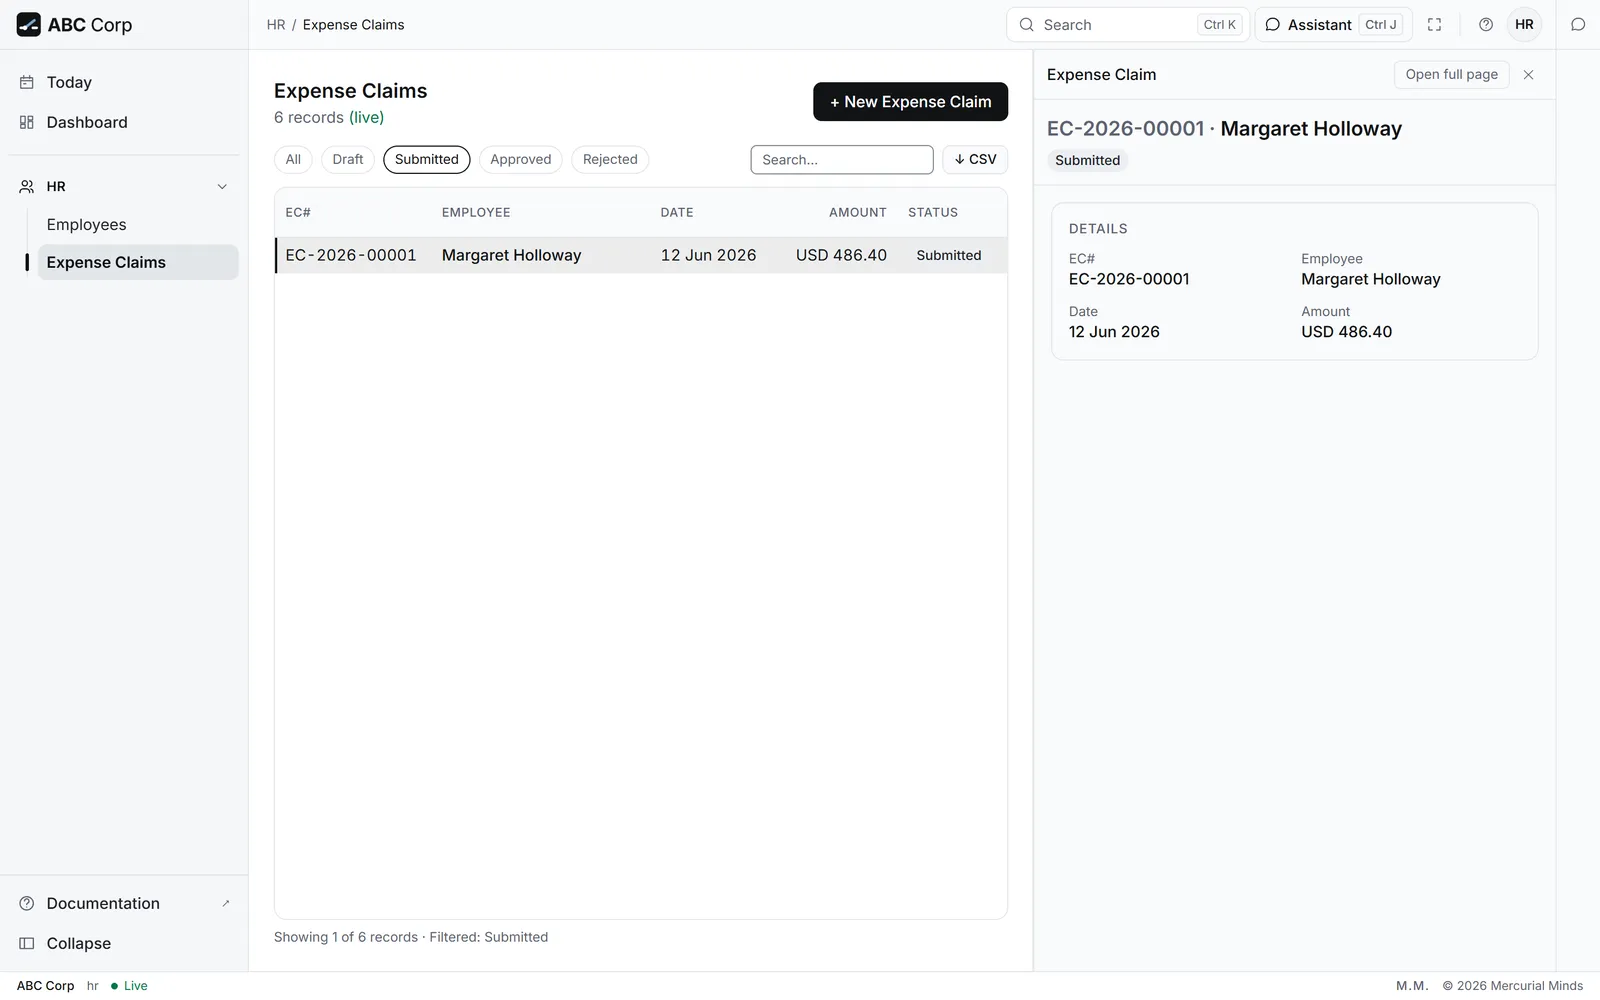Filter claims by Approved

click(521, 160)
